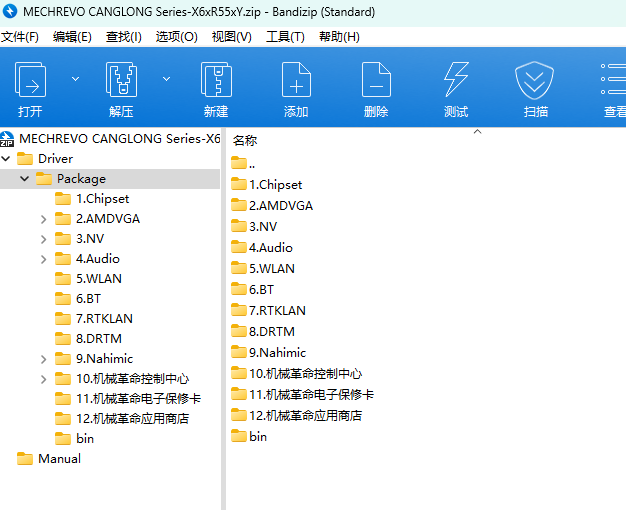Expand 4.Audio in the tree
This screenshot has width=626, height=510.
tap(44, 259)
